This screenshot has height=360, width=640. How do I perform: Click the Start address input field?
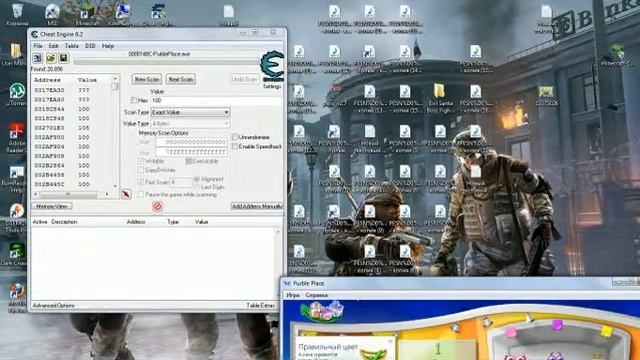tap(191, 142)
